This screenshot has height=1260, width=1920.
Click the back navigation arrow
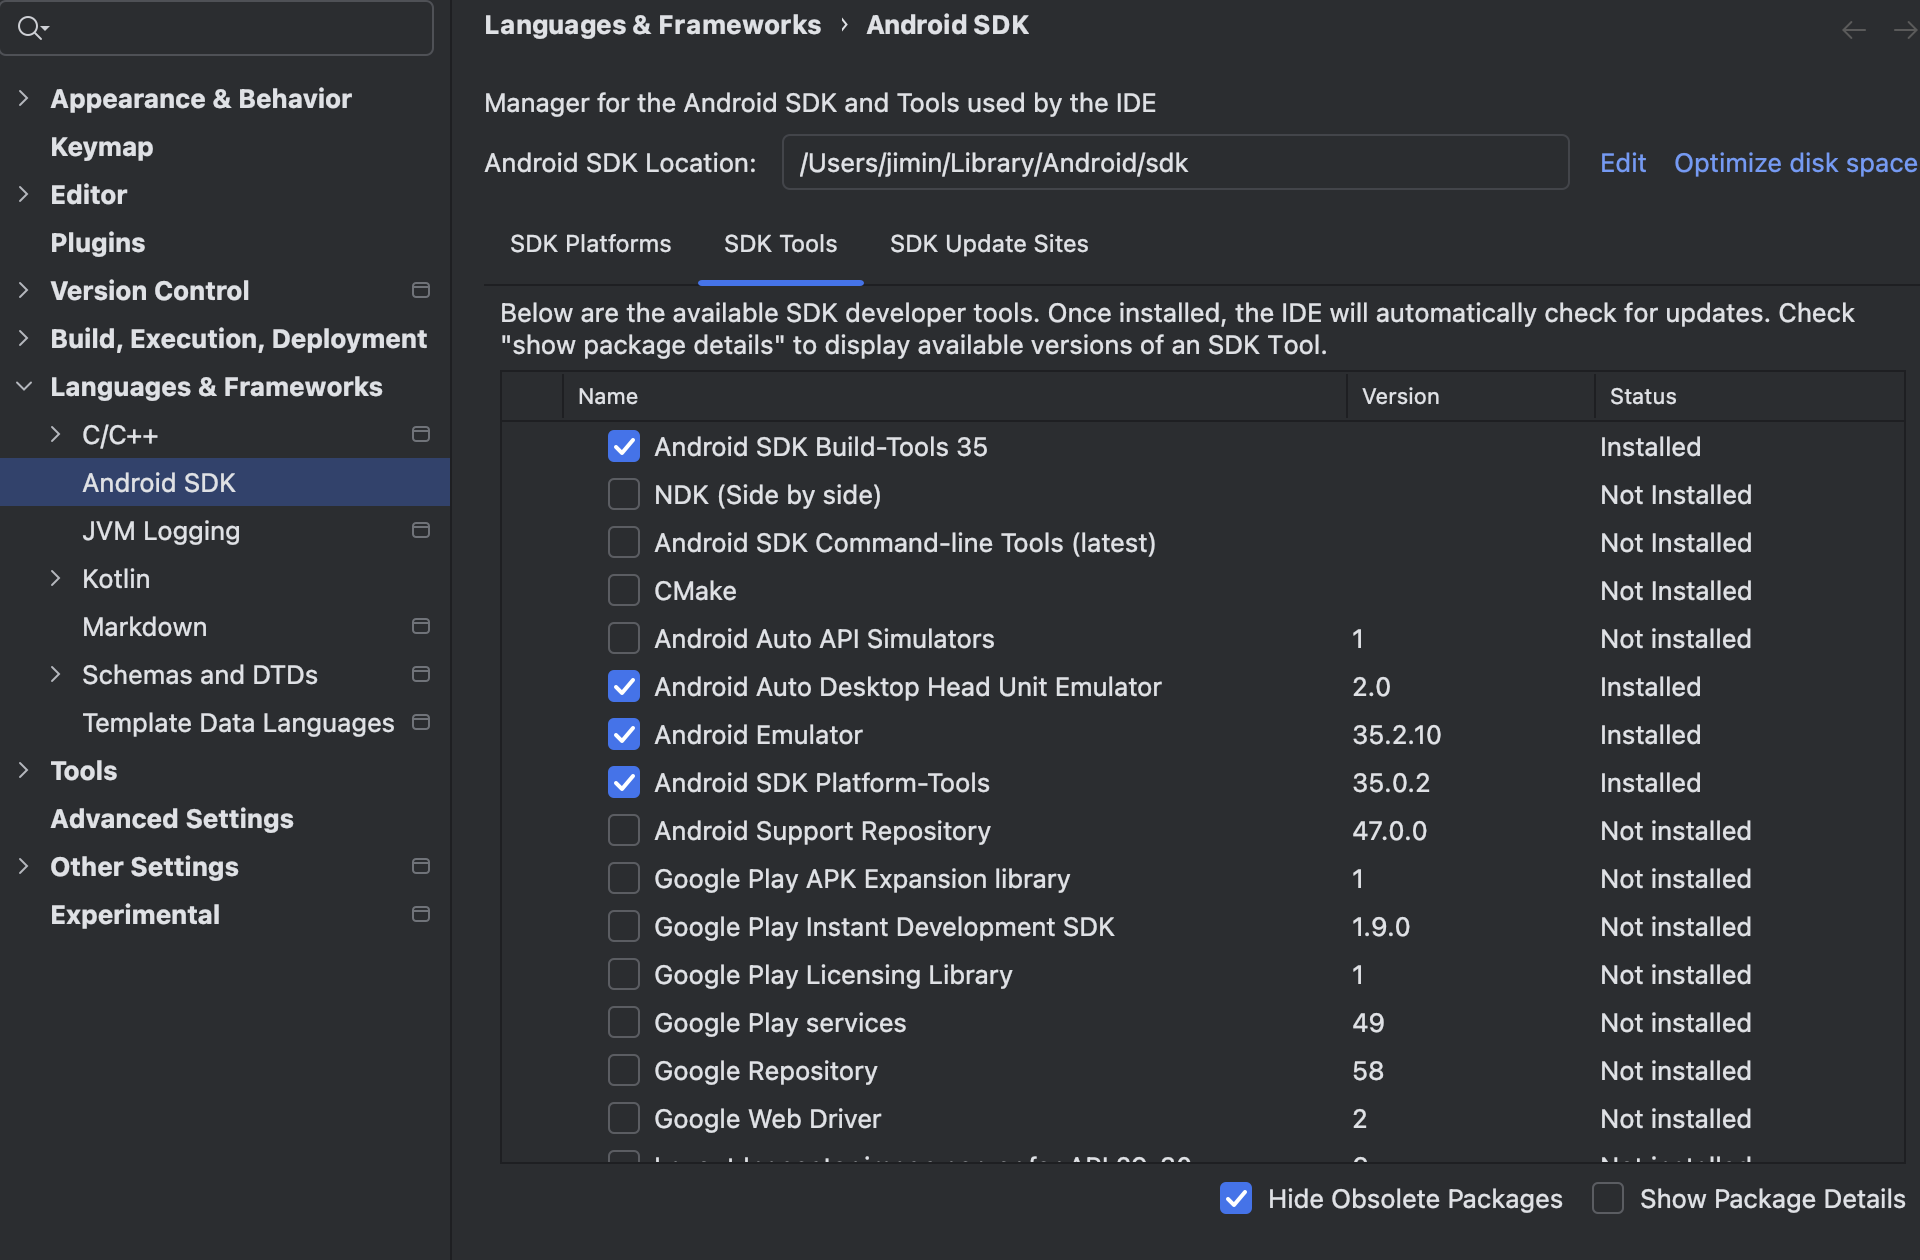1853,30
